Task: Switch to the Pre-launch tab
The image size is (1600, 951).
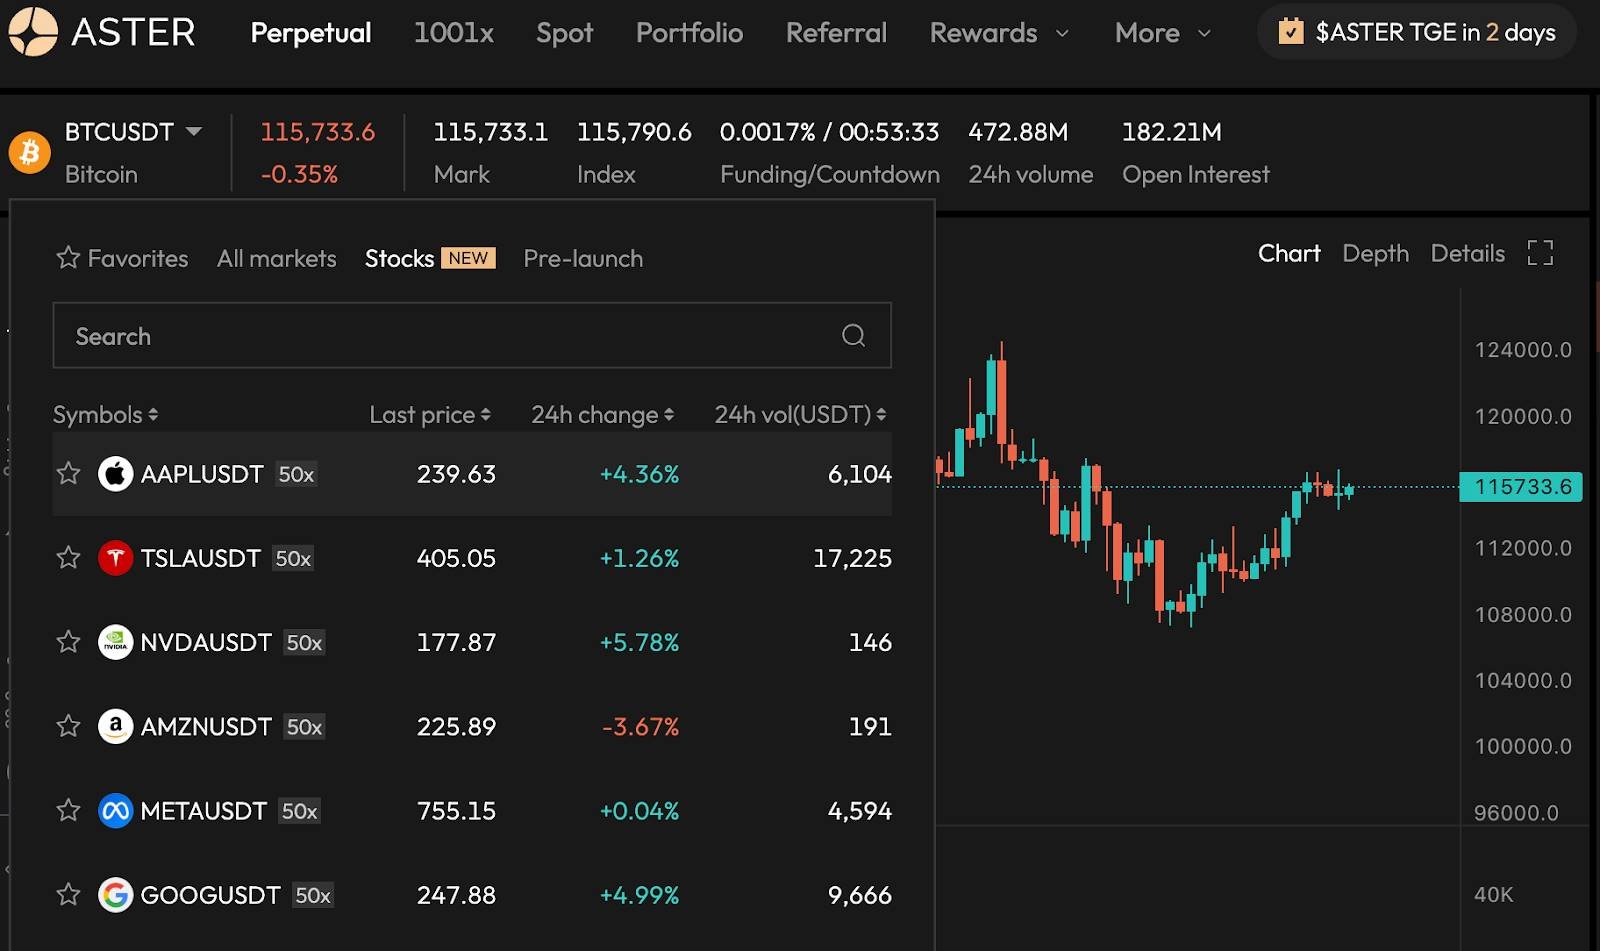Action: coord(583,258)
